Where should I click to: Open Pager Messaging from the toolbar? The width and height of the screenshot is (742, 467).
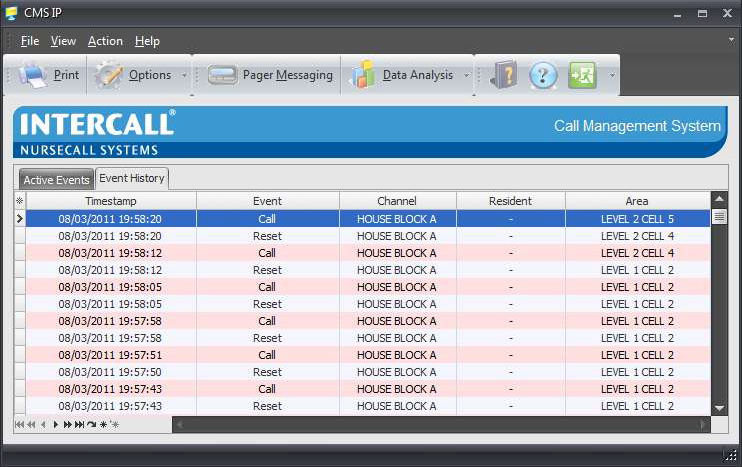[270, 75]
